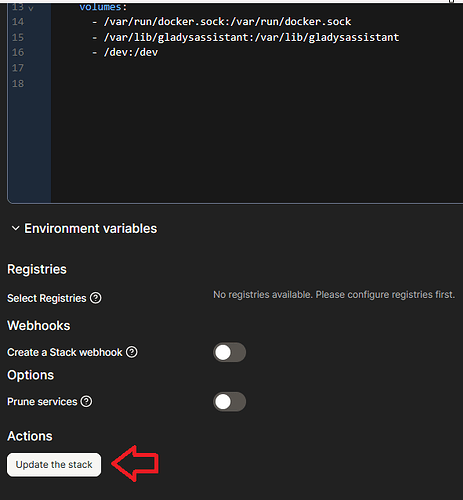Viewport: 463px width, 500px height.
Task: Click the Prune services help icon
Action: (86, 401)
